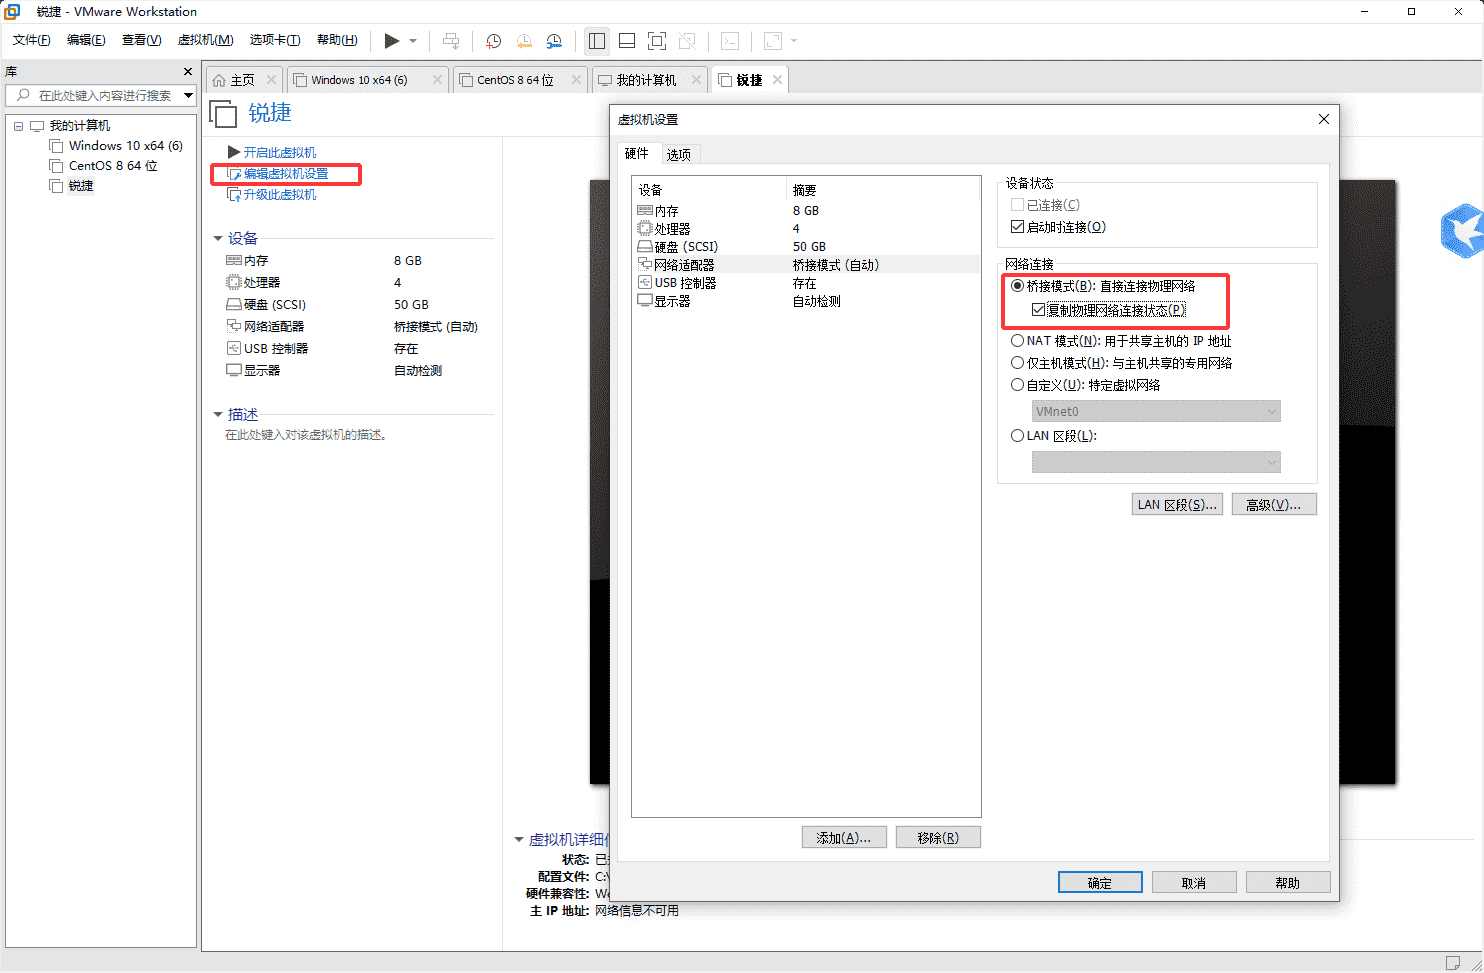Collapse the 我的计算机 tree node
Viewport: 1484px width, 973px height.
18,126
